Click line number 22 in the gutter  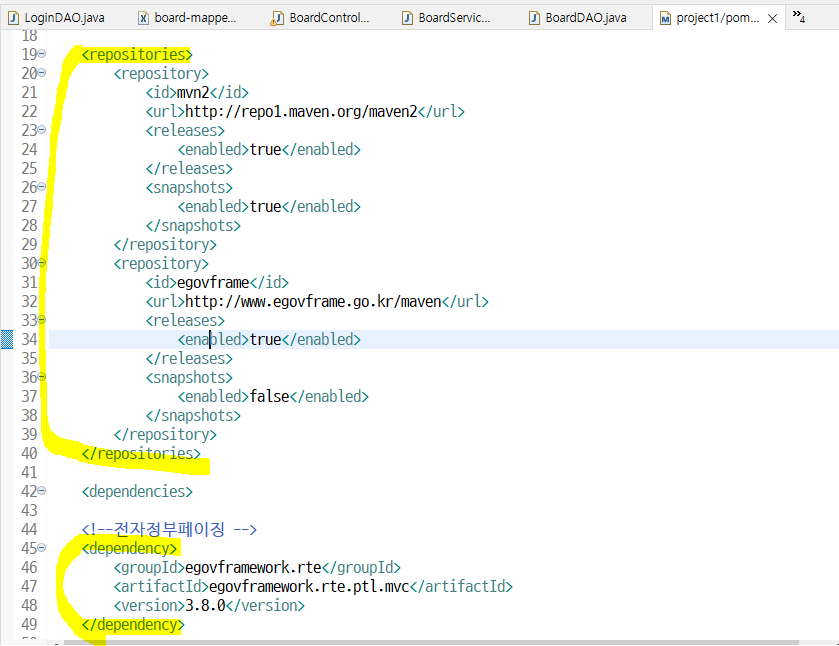[x=29, y=111]
